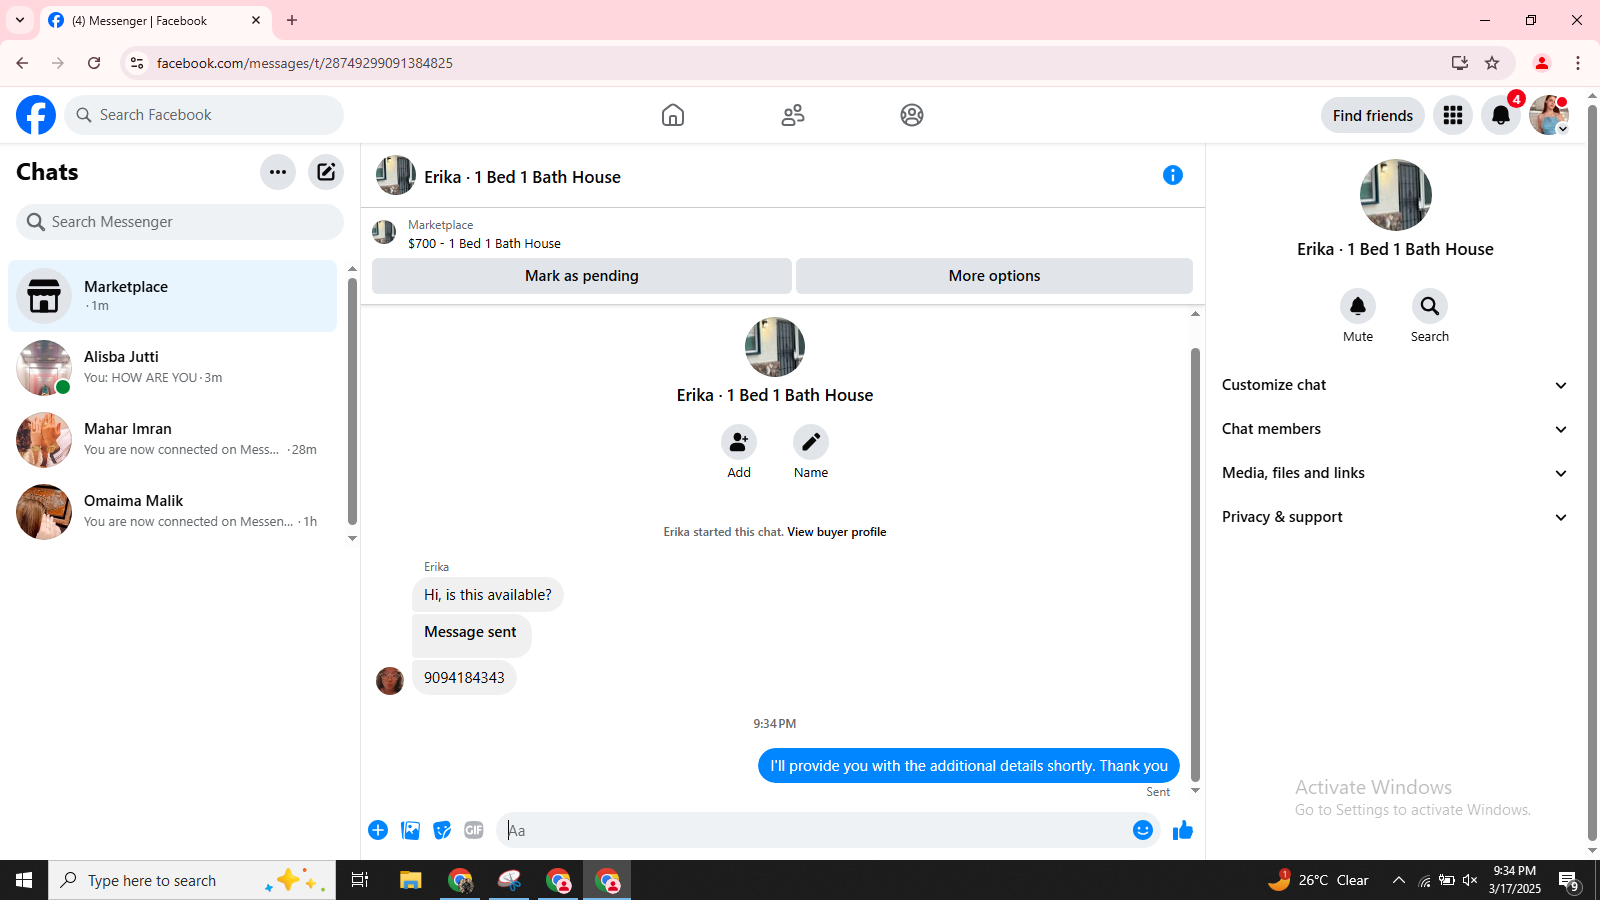
Task: Go back to previous page
Action: point(22,63)
